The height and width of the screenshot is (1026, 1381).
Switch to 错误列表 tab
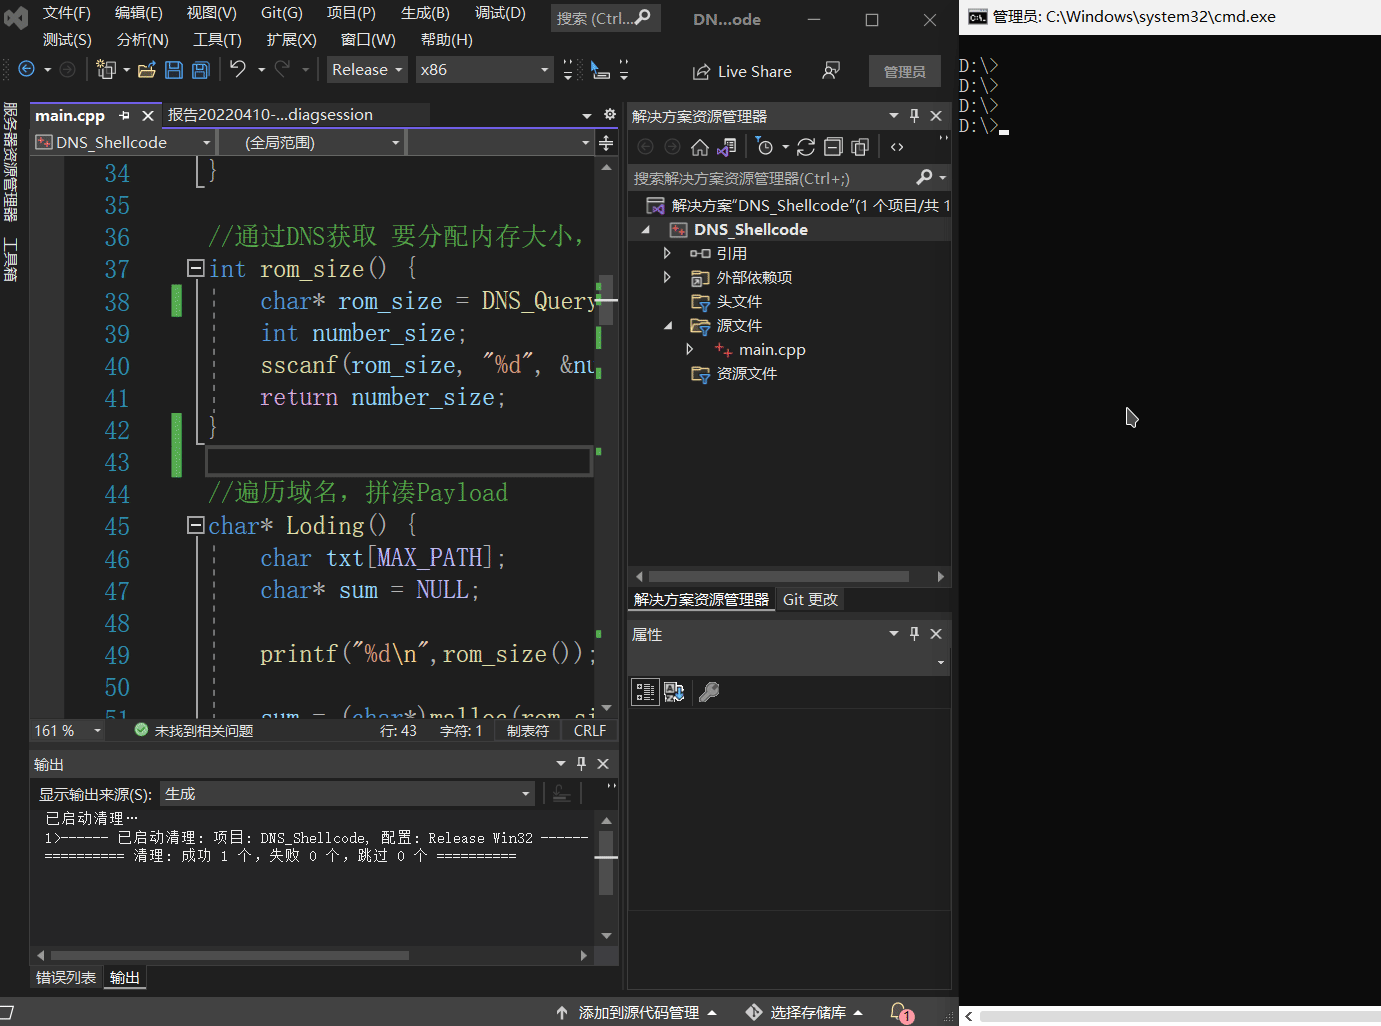point(66,977)
